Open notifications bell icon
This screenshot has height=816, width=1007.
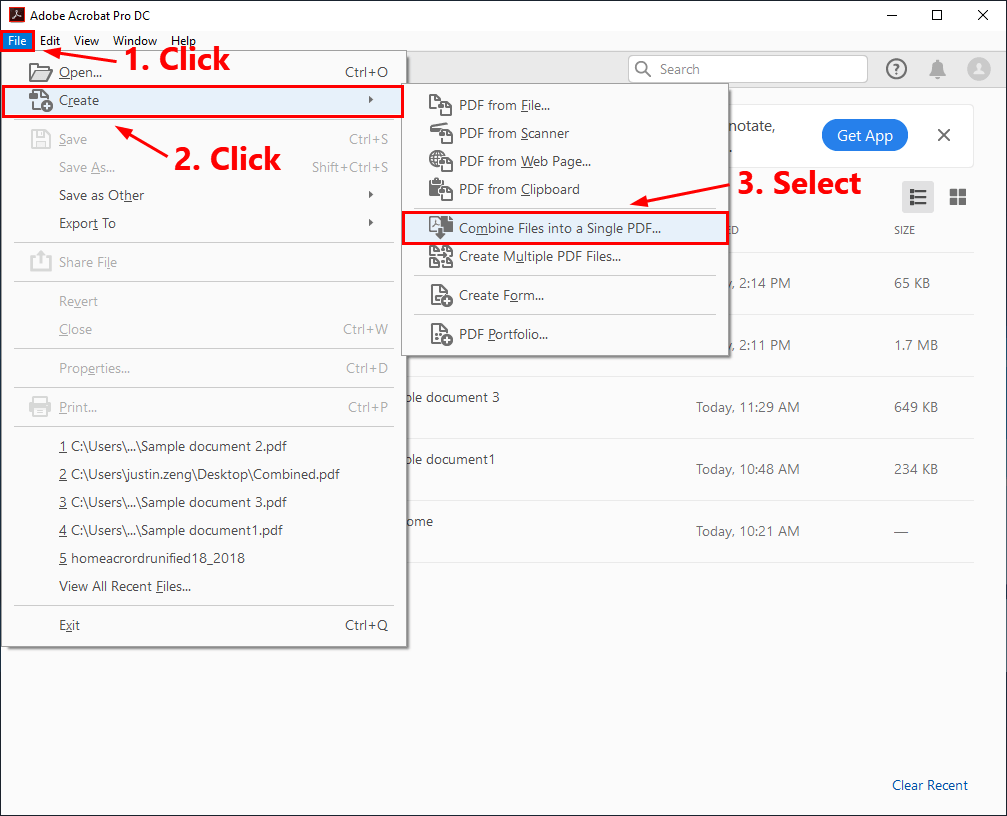coord(938,69)
